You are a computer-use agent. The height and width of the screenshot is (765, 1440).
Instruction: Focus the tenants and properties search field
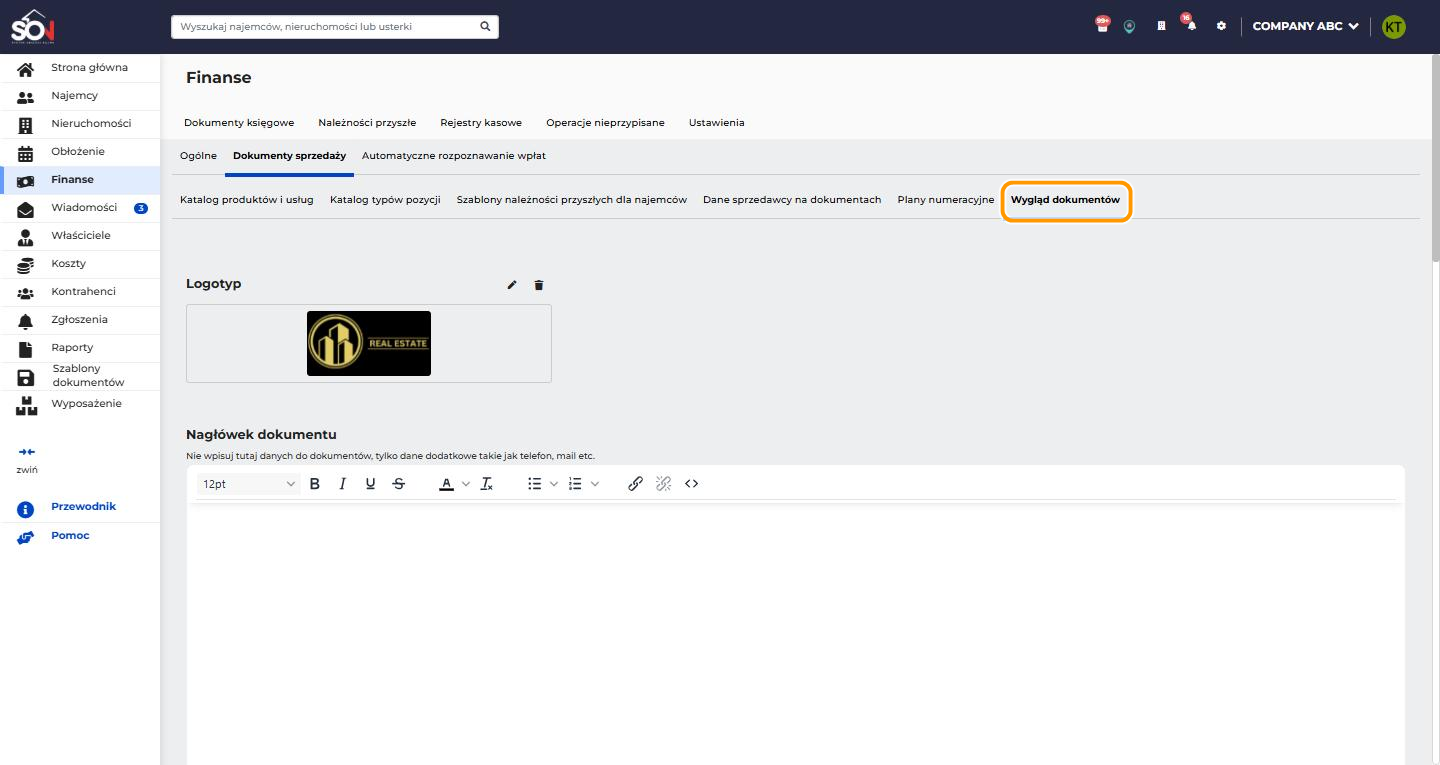(335, 26)
